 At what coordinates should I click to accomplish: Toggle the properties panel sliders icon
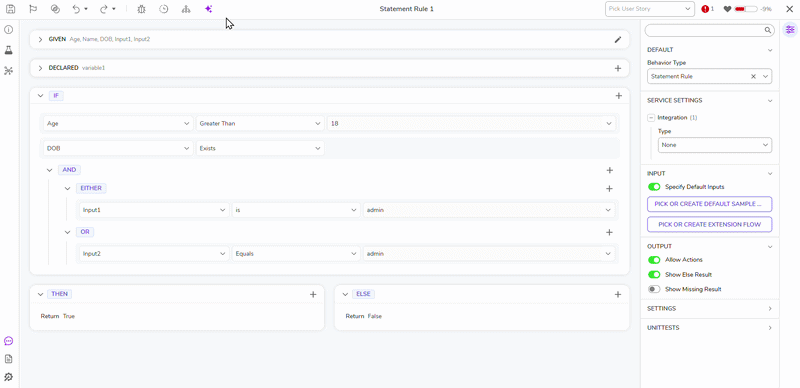(x=790, y=30)
